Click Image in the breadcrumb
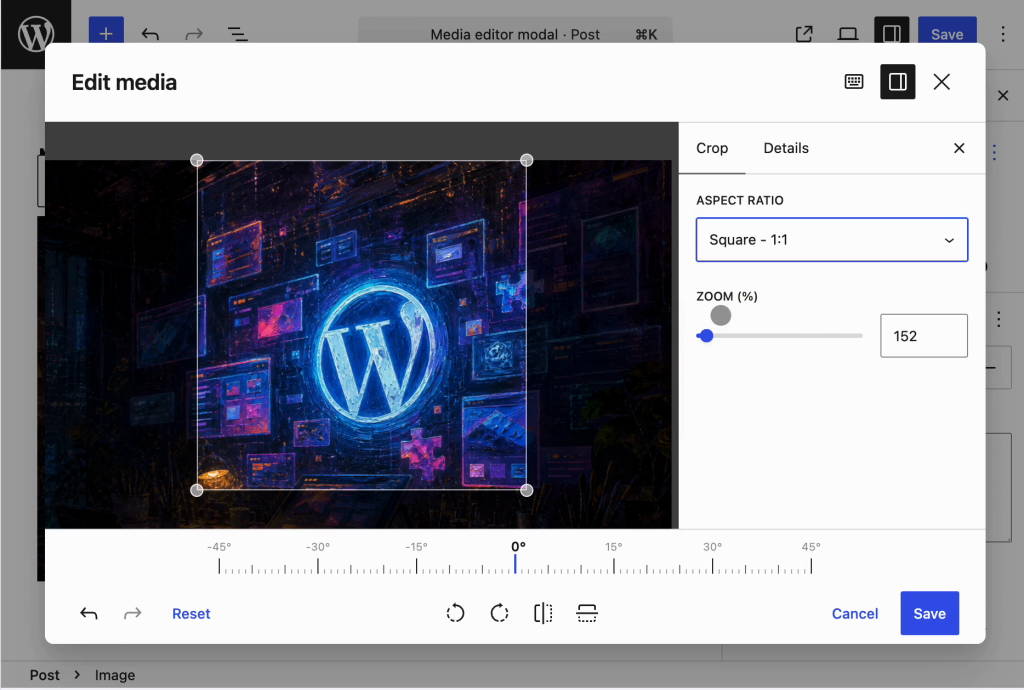 point(115,675)
